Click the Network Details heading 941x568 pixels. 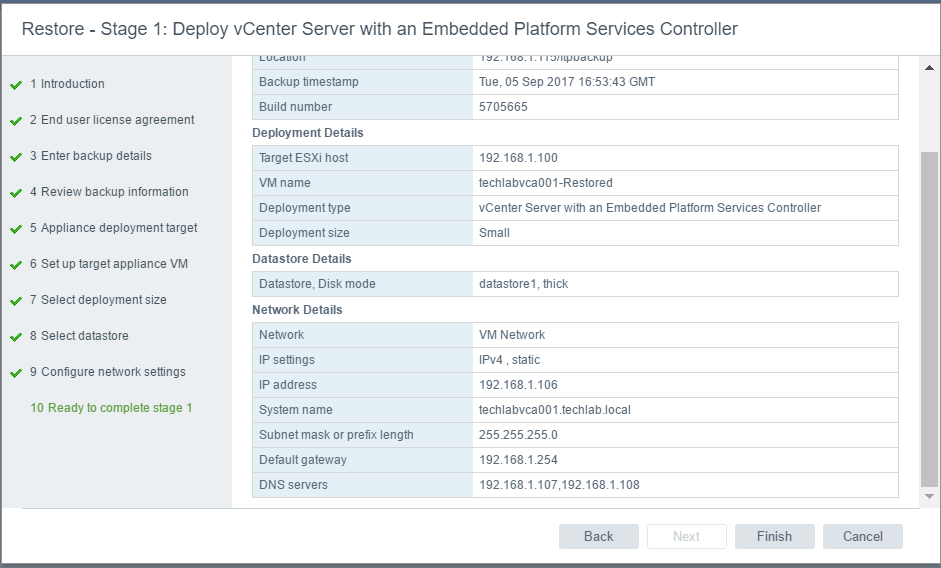tap(297, 310)
